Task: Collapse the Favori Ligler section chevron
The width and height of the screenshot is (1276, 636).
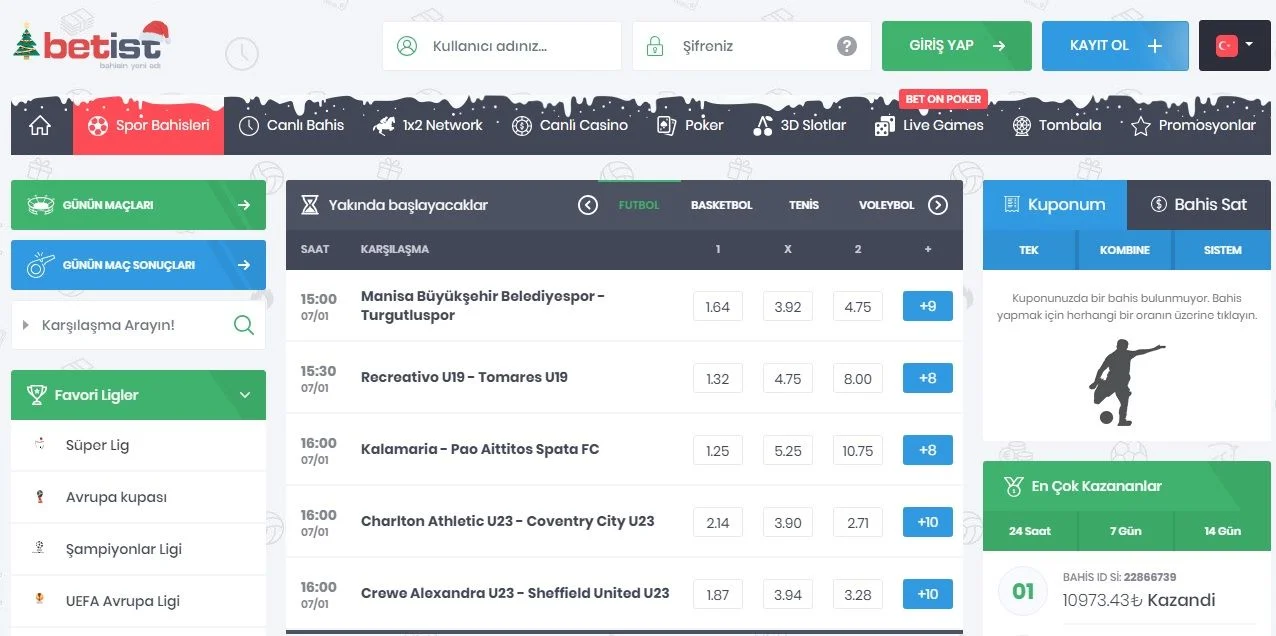Action: click(x=245, y=395)
